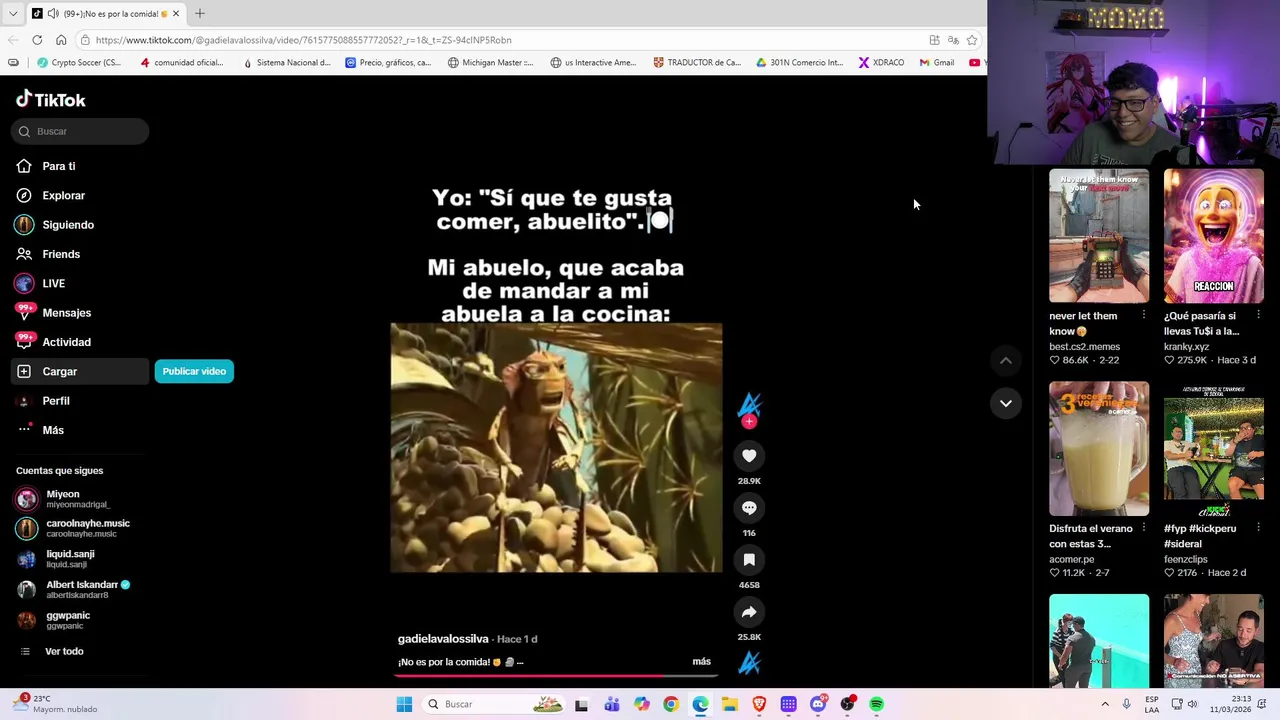1280x720 pixels.
Task: Go to browser home page icon
Action: coord(61,40)
